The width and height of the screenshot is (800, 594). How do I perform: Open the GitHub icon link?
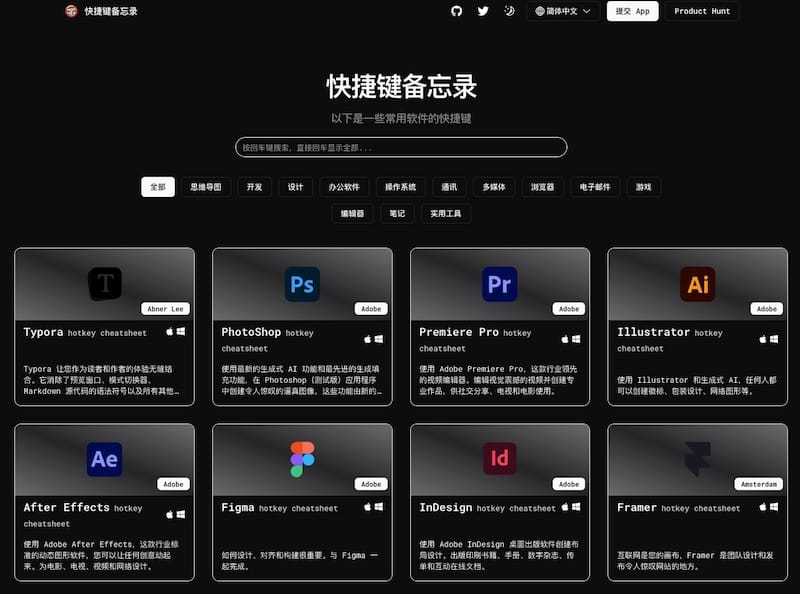point(456,11)
